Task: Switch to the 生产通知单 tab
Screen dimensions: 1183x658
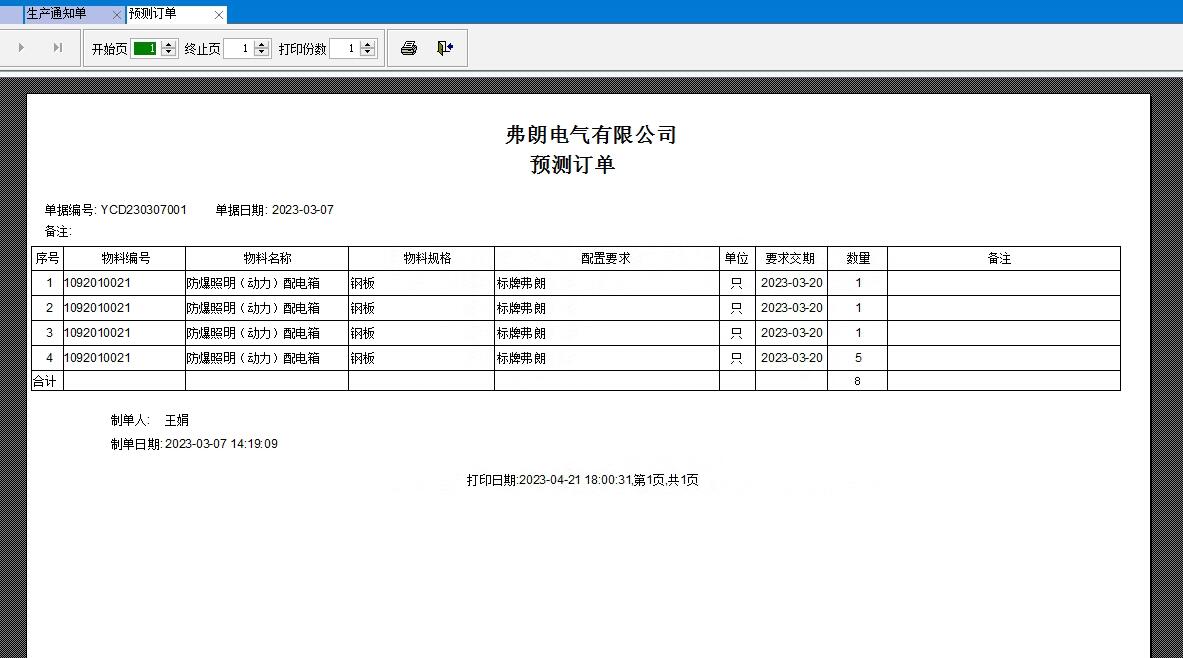Action: (x=56, y=14)
